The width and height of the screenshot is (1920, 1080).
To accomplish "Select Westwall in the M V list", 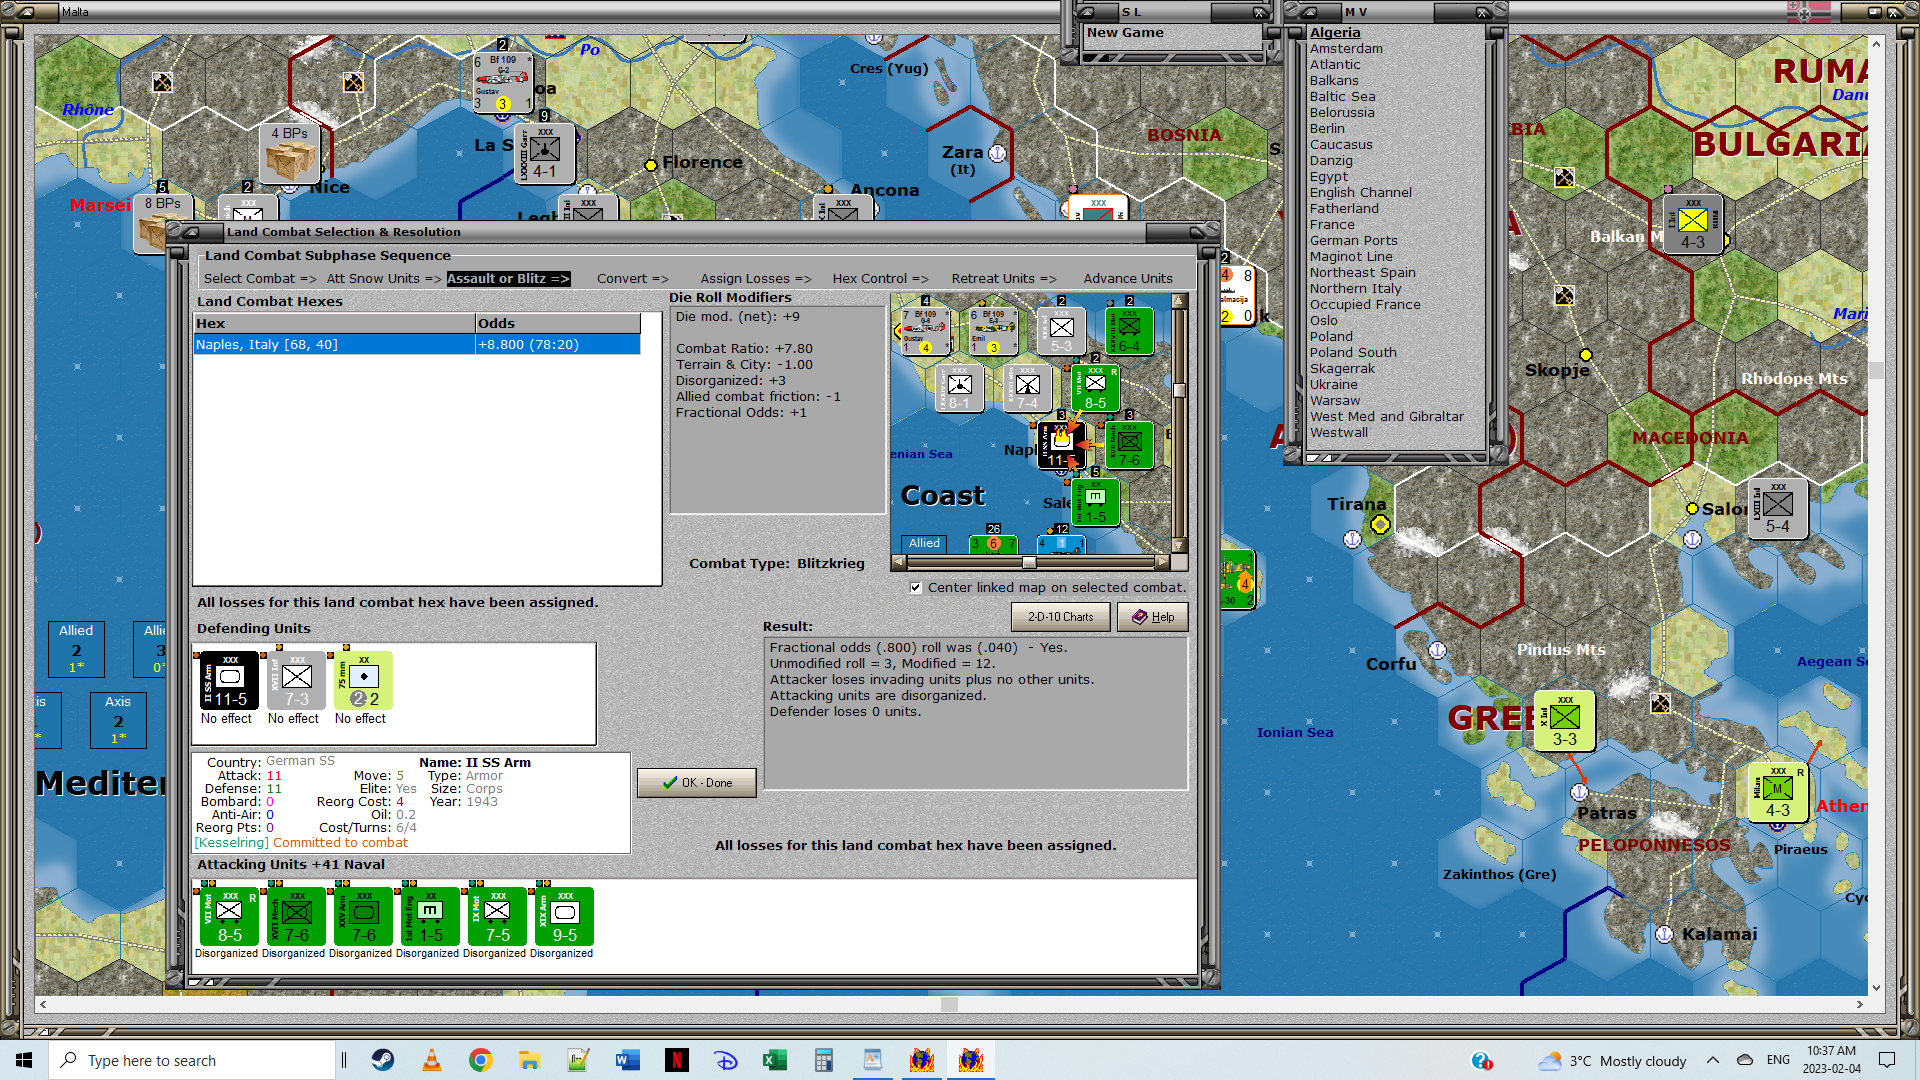I will pyautogui.click(x=1339, y=433).
